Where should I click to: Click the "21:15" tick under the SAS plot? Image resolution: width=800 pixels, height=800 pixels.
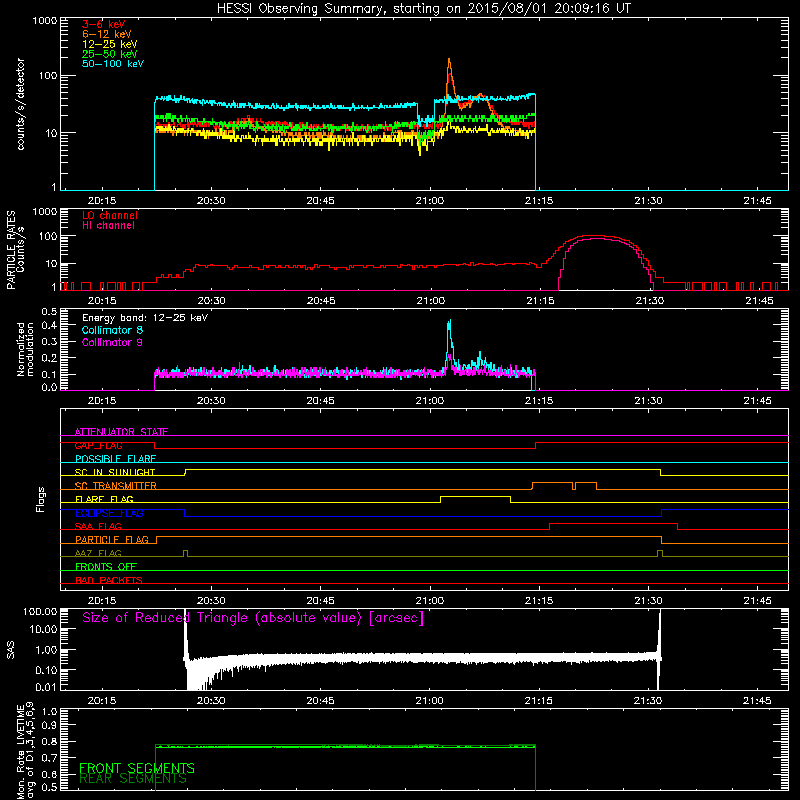click(x=539, y=701)
